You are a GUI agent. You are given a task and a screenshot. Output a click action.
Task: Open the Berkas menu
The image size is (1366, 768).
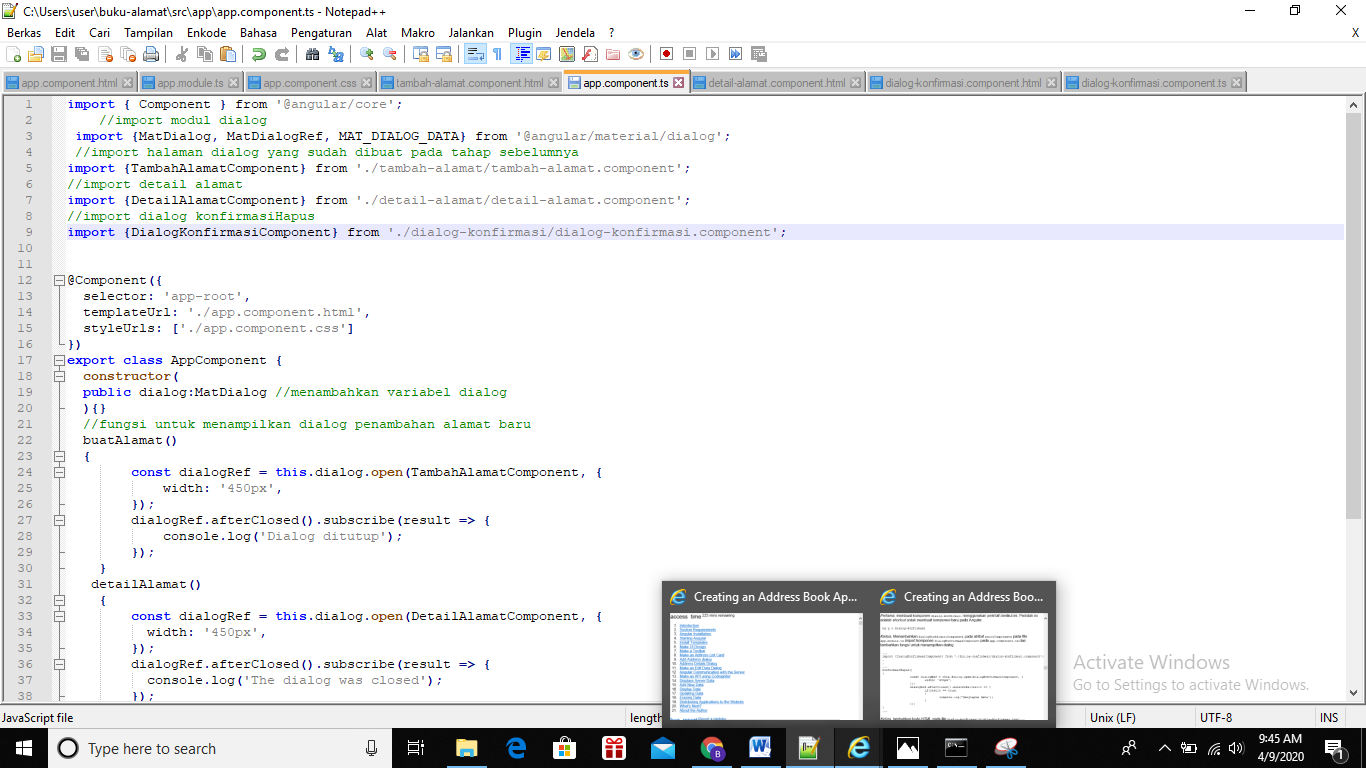click(24, 33)
